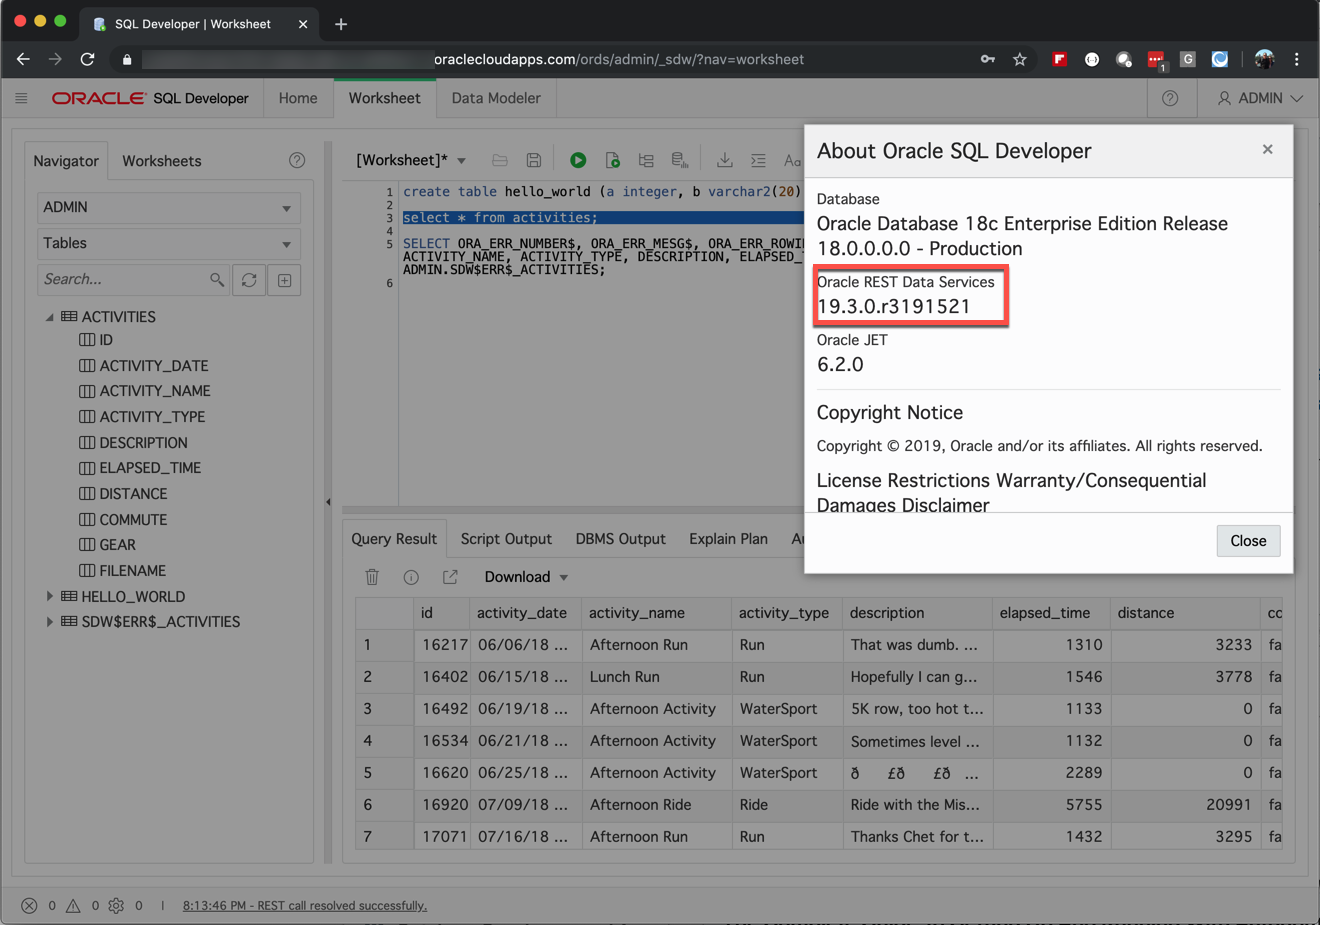The height and width of the screenshot is (925, 1320).
Task: Click the browser back arrow
Action: (23, 60)
